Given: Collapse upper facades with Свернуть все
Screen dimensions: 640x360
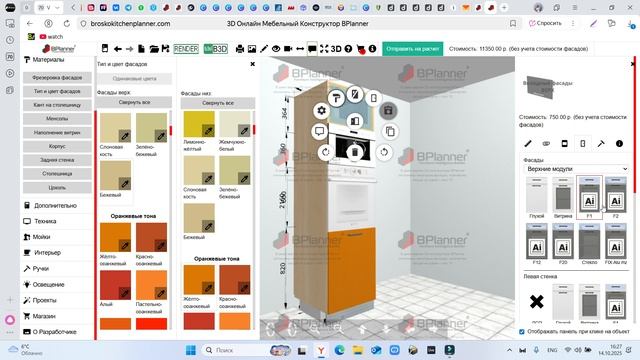Looking at the screenshot, I should [134, 102].
